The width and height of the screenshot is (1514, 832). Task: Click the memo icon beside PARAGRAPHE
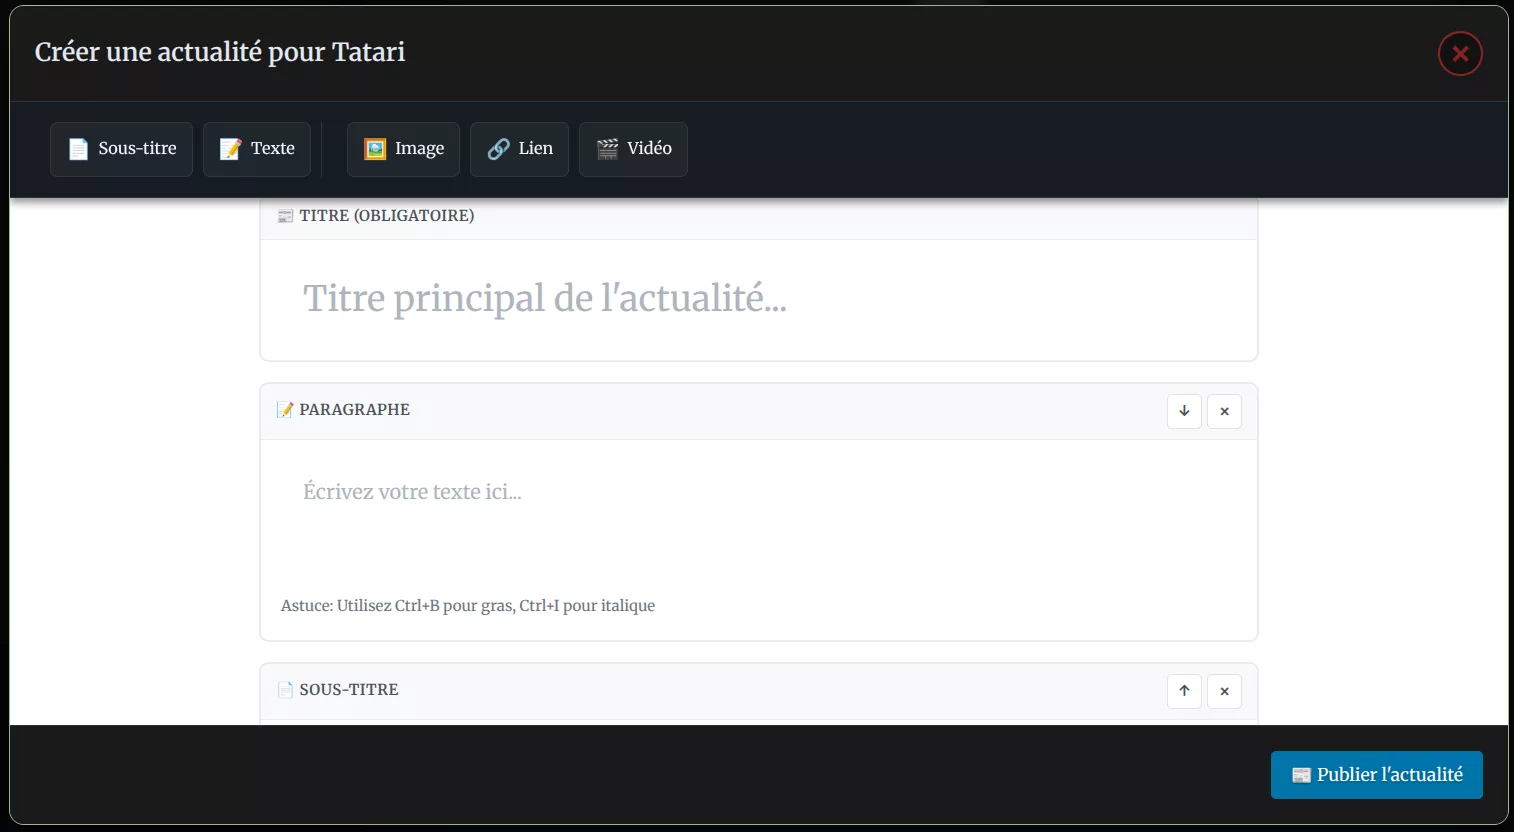(x=285, y=410)
